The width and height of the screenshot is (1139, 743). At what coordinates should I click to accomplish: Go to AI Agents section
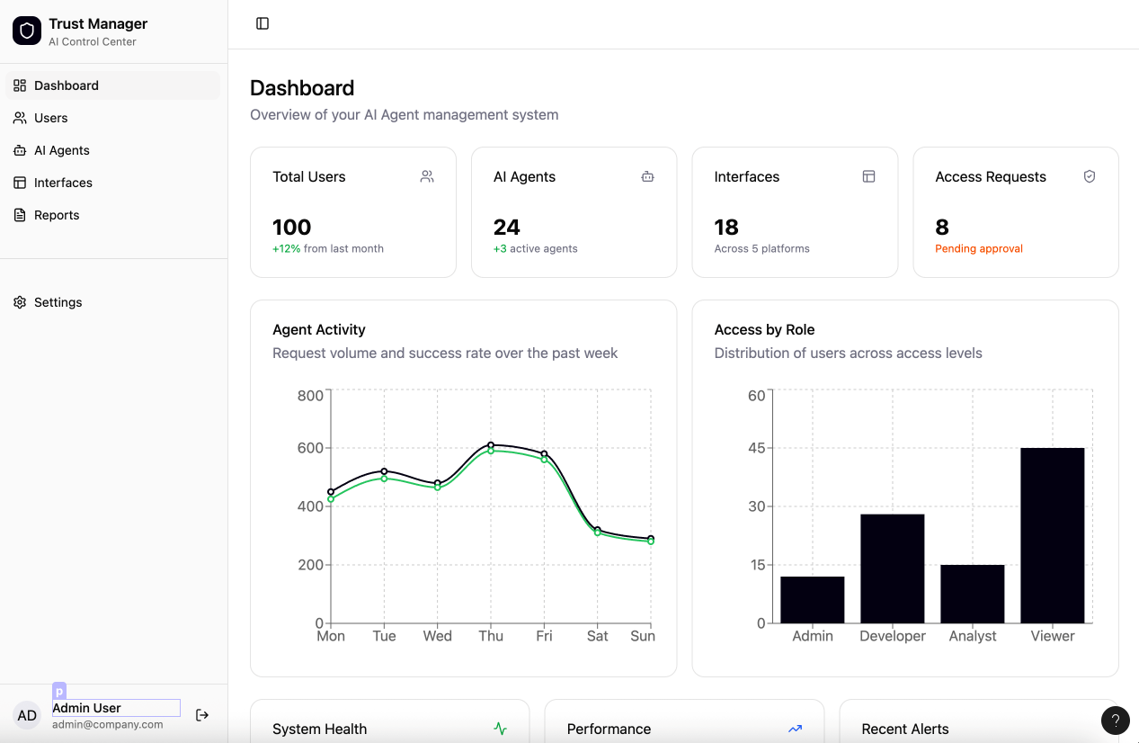tap(62, 150)
